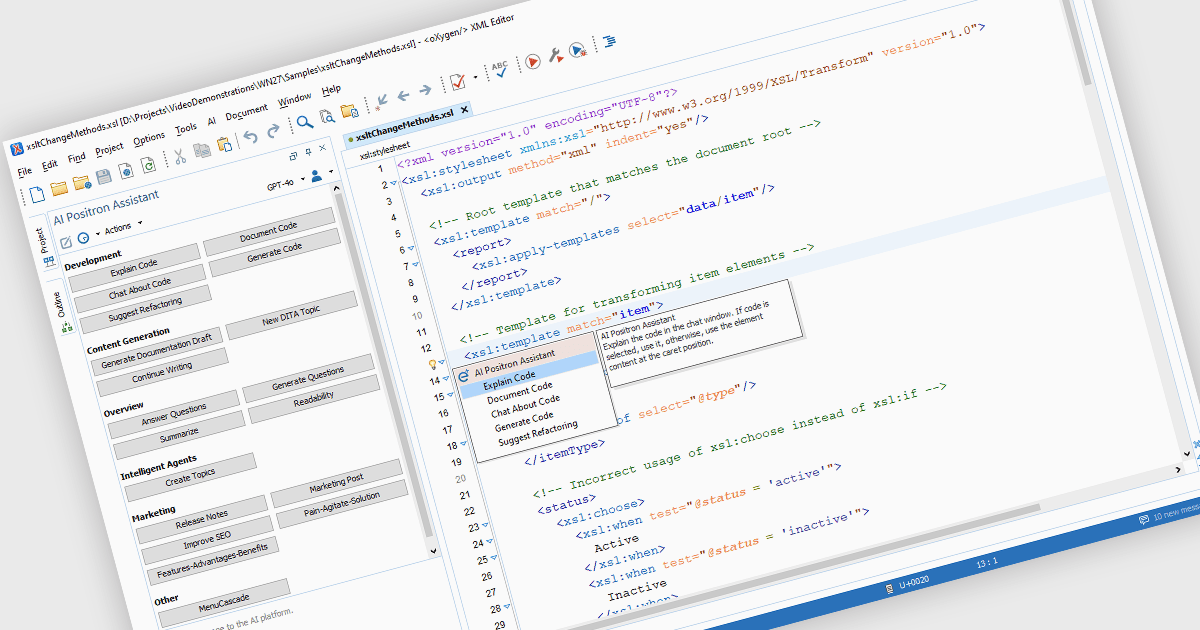Open the Help menu

pyautogui.click(x=331, y=90)
